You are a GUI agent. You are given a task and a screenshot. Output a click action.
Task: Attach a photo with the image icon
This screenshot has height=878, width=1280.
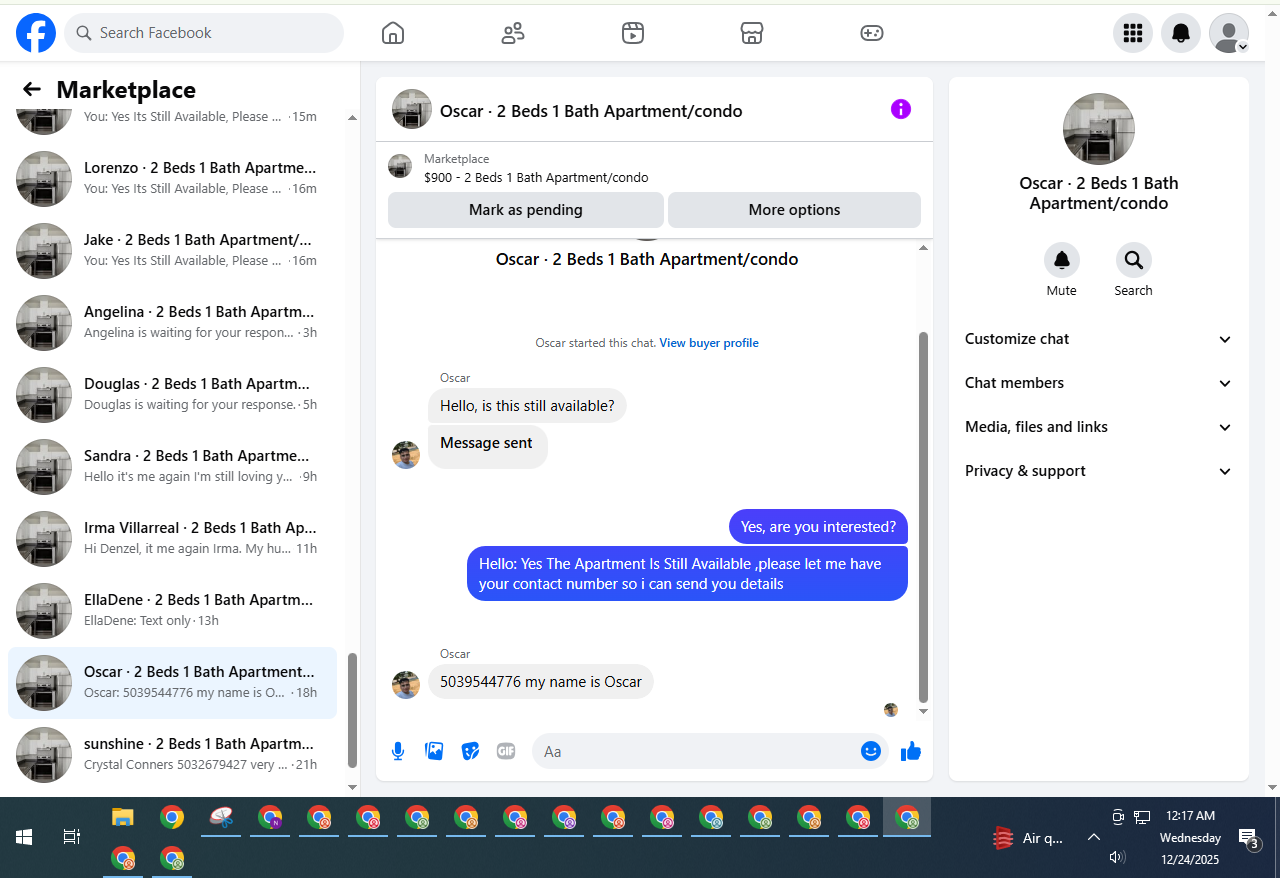[x=434, y=751]
